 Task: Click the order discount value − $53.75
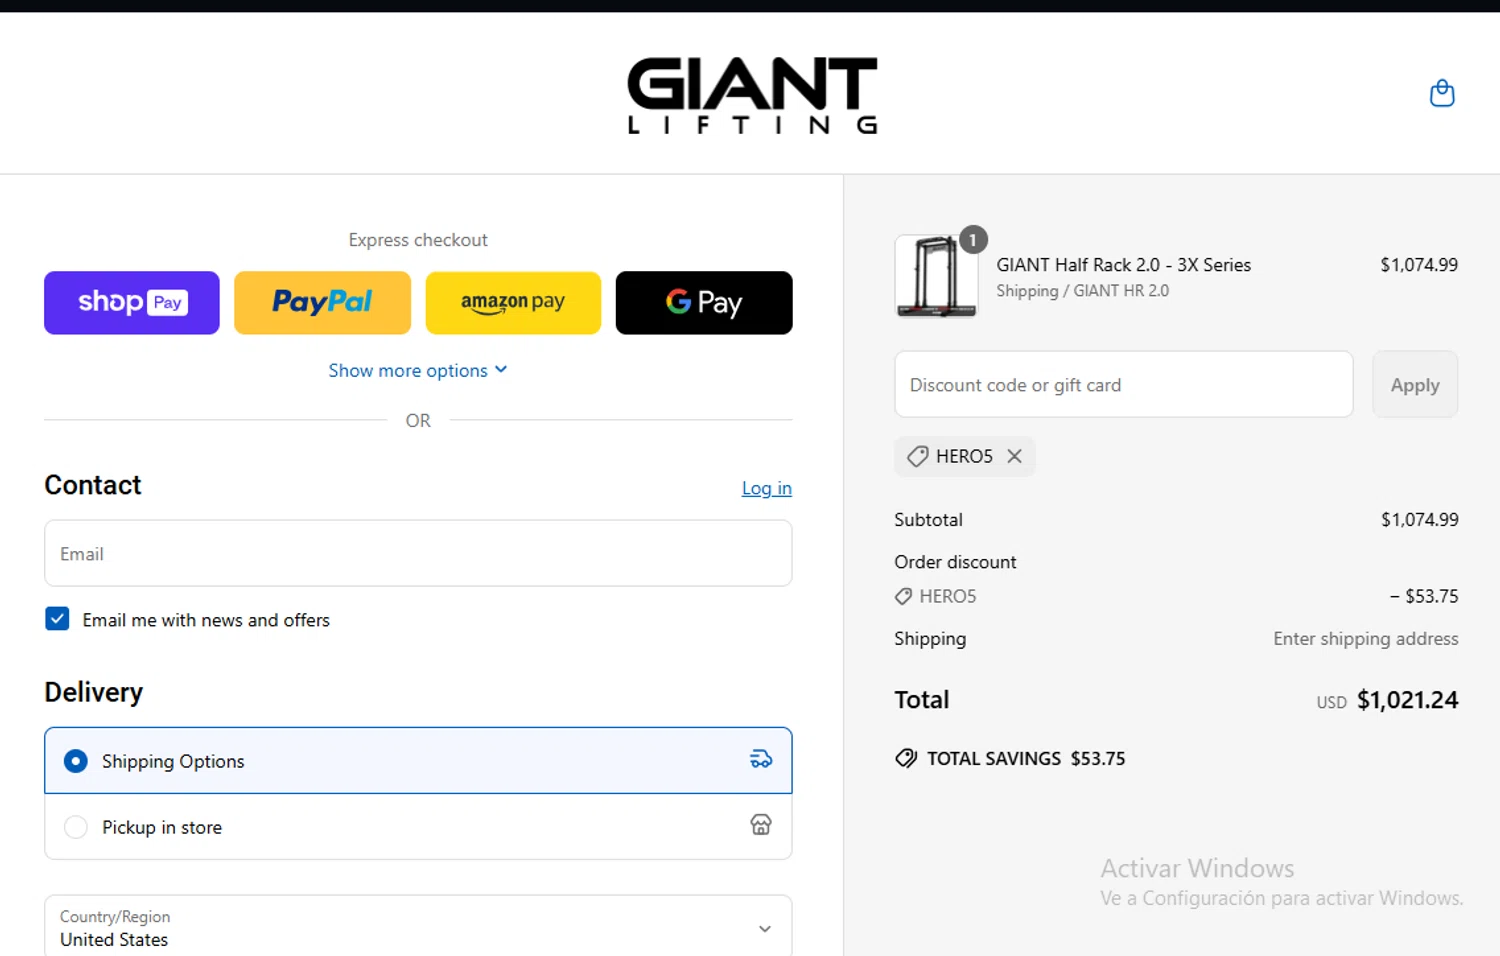point(1424,596)
